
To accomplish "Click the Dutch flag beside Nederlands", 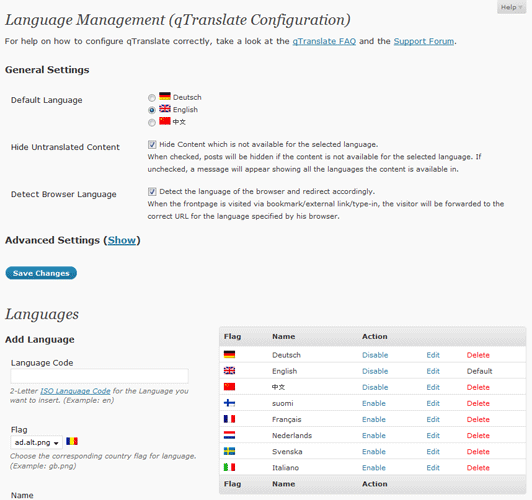I will (229, 435).
